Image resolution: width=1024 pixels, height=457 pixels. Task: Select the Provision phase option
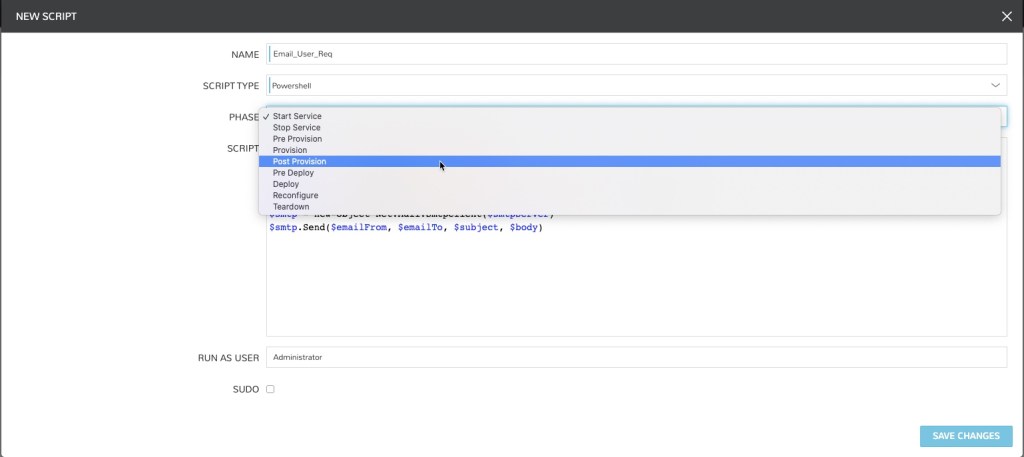[x=290, y=150]
